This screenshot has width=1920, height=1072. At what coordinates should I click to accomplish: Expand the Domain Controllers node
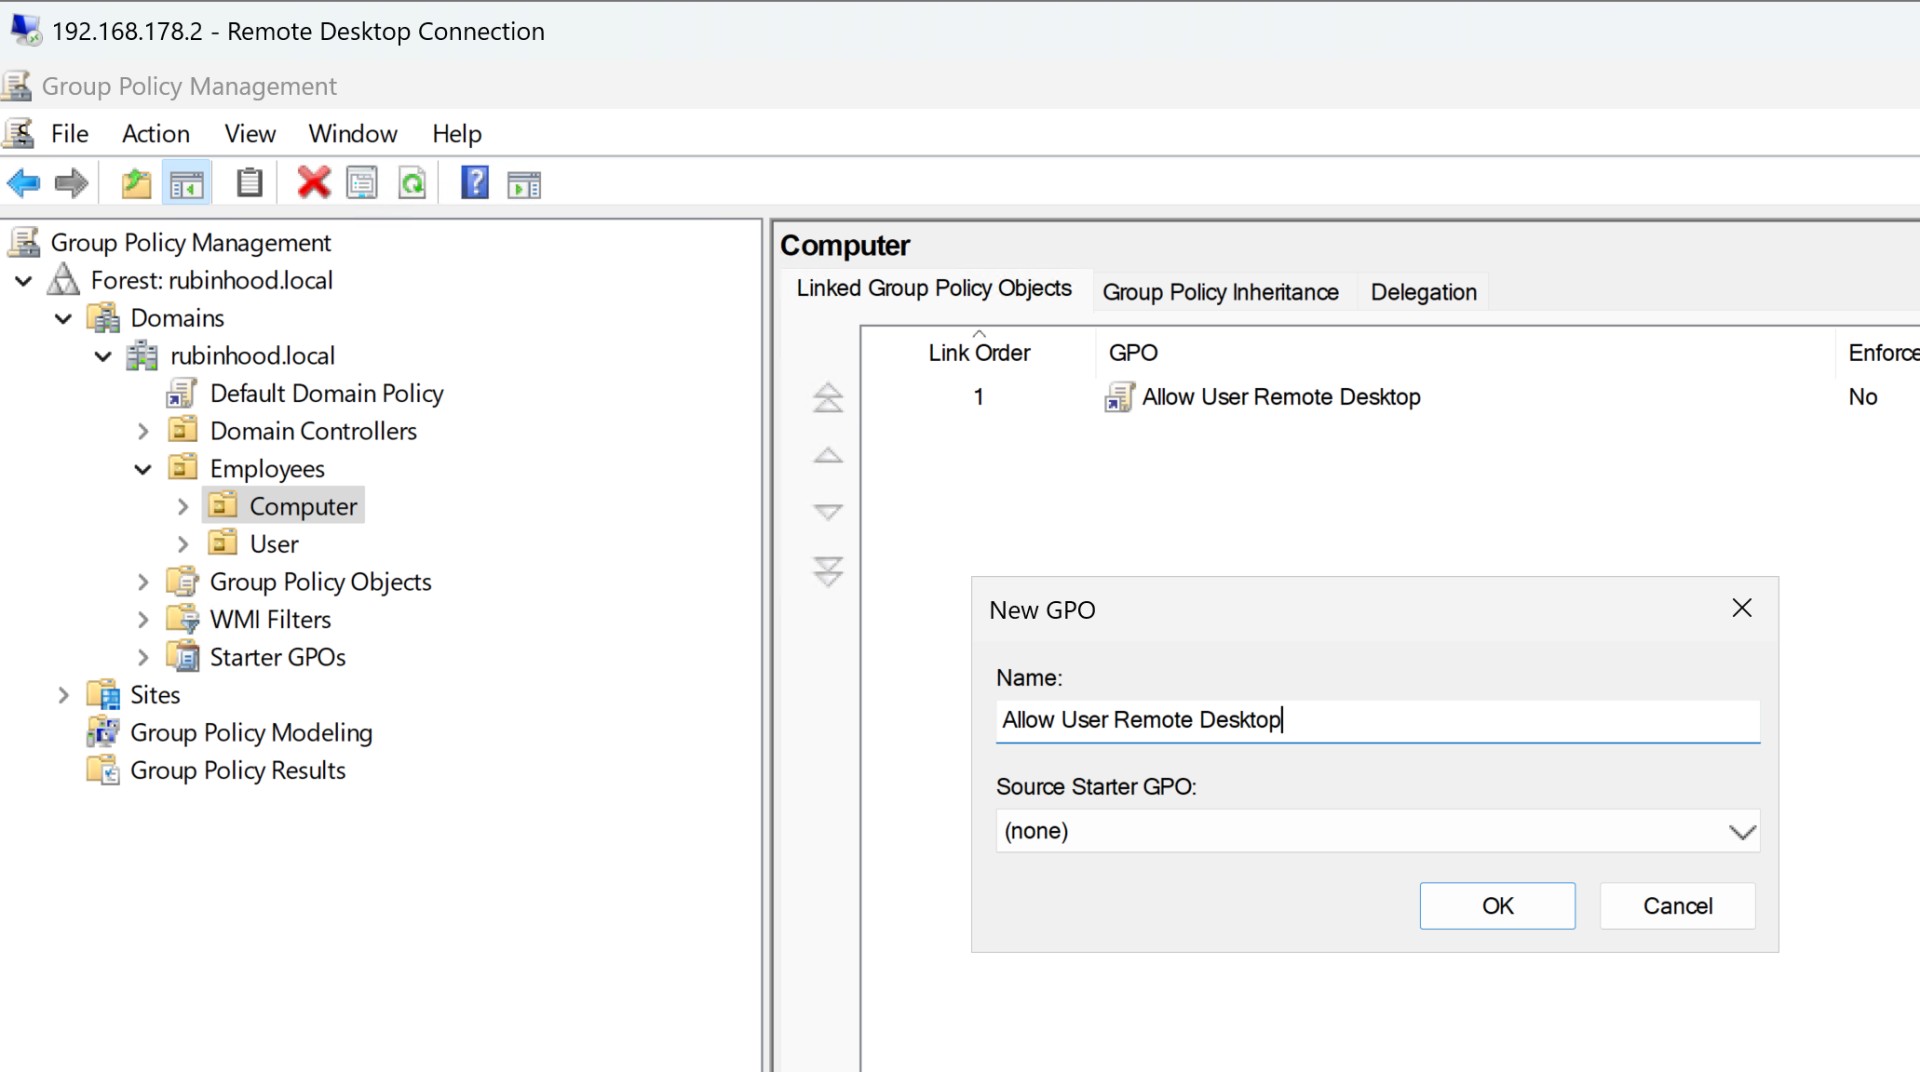pyautogui.click(x=143, y=431)
